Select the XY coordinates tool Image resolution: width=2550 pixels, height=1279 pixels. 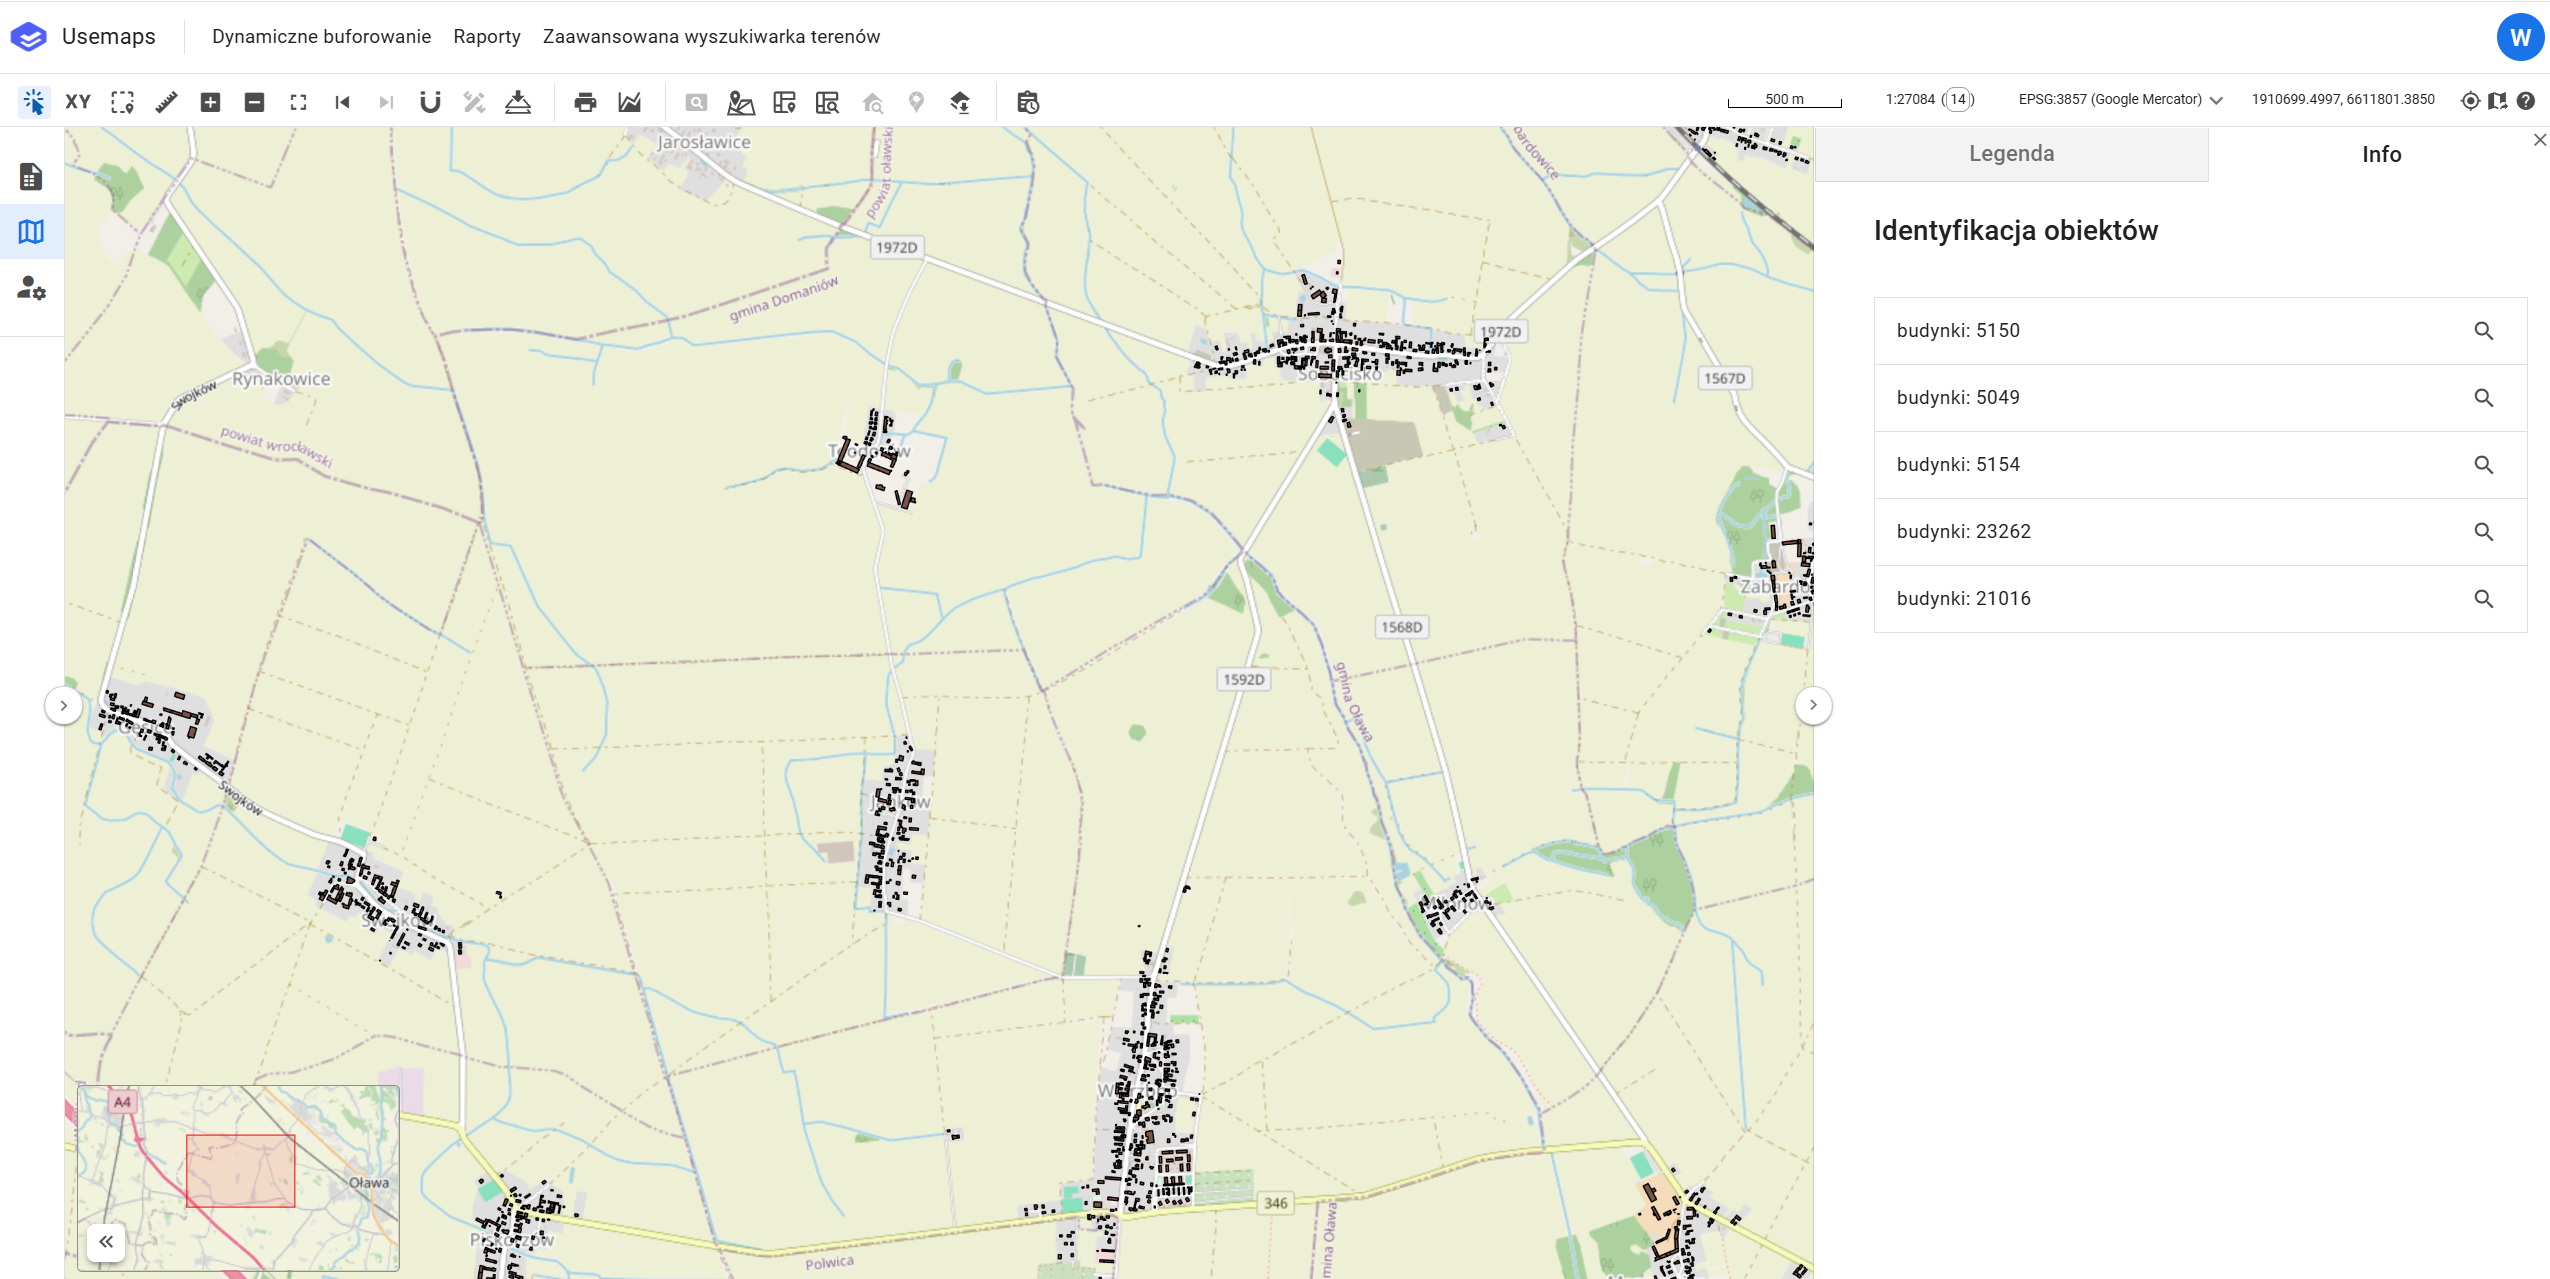click(78, 102)
